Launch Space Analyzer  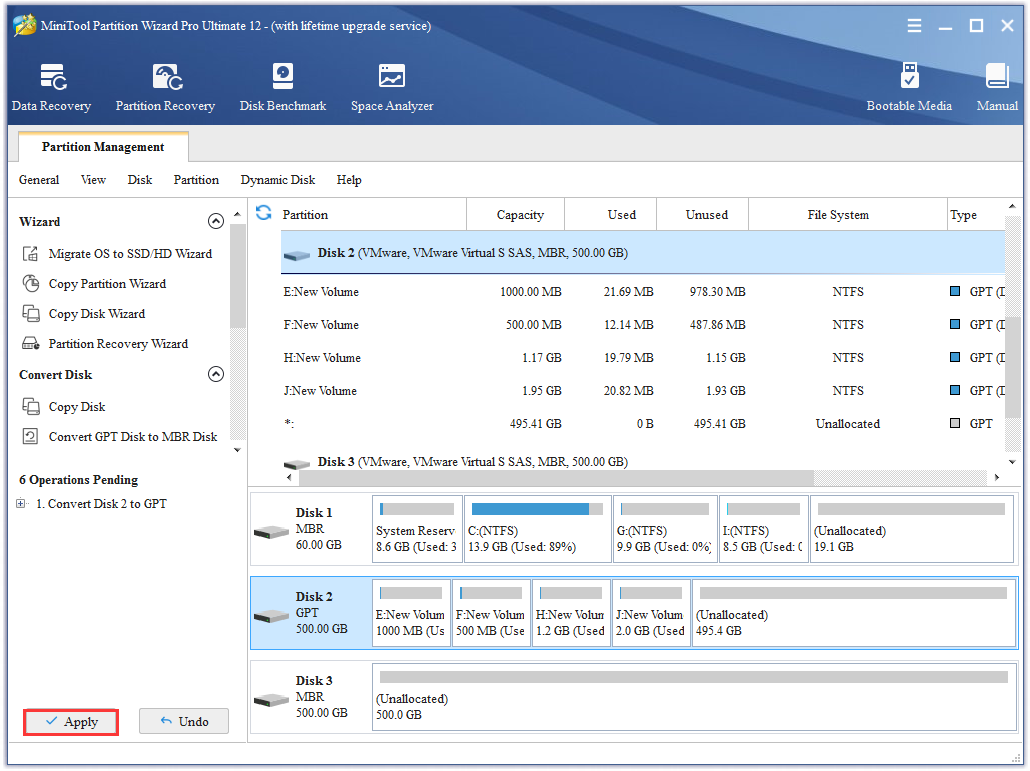pos(392,87)
